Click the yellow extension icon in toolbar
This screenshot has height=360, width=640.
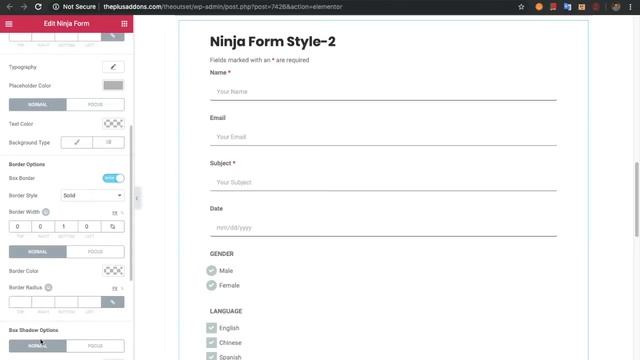click(x=582, y=7)
